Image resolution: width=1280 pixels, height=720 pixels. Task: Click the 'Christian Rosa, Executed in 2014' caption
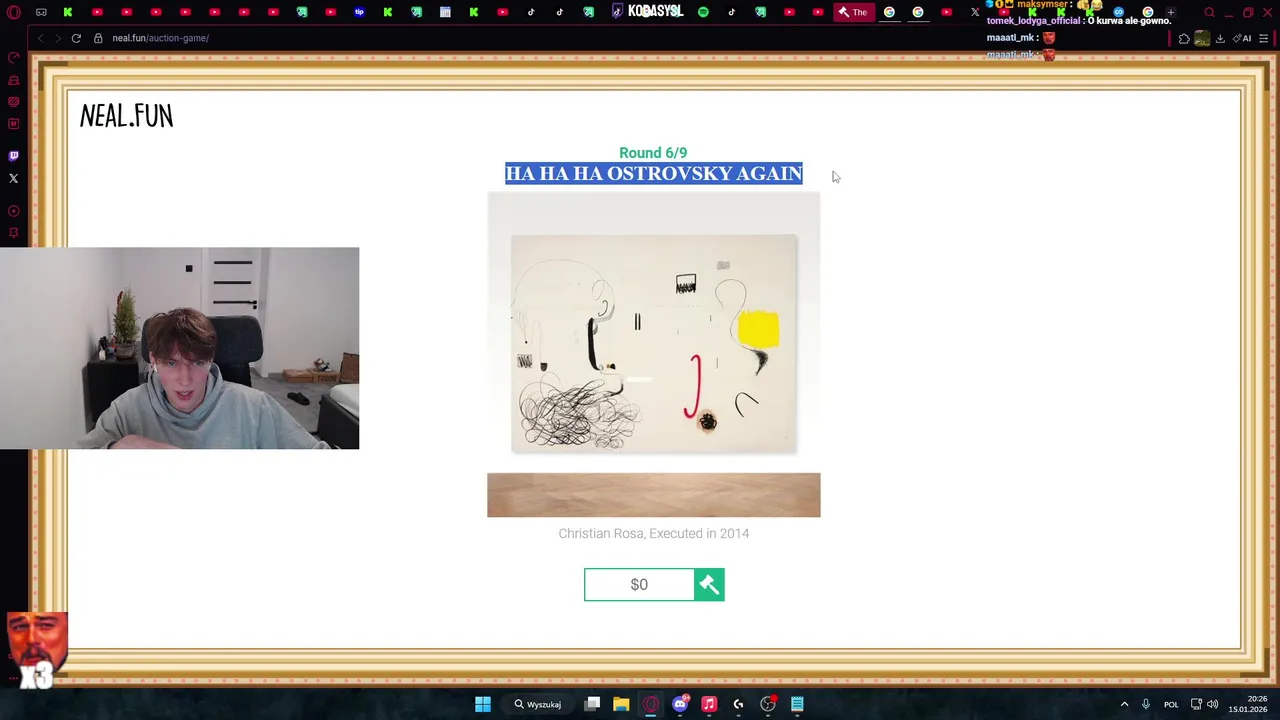coord(654,534)
